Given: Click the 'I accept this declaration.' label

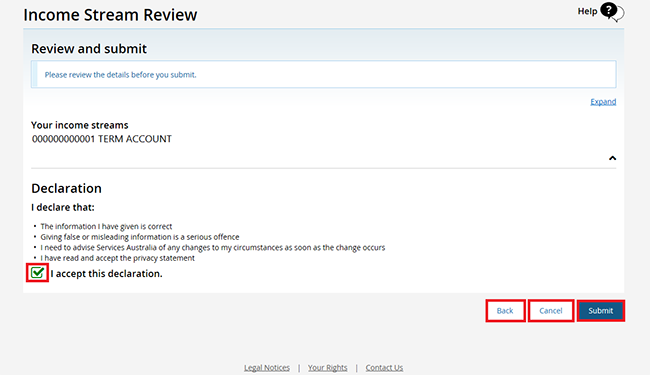Looking at the screenshot, I should click(107, 273).
